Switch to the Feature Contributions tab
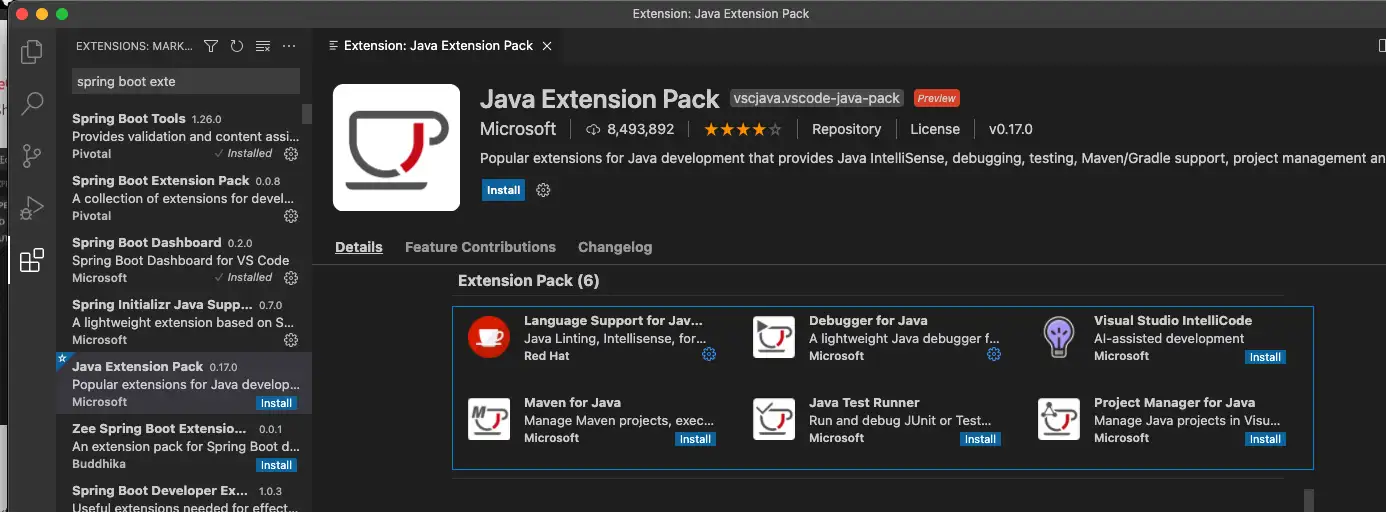 pos(480,247)
